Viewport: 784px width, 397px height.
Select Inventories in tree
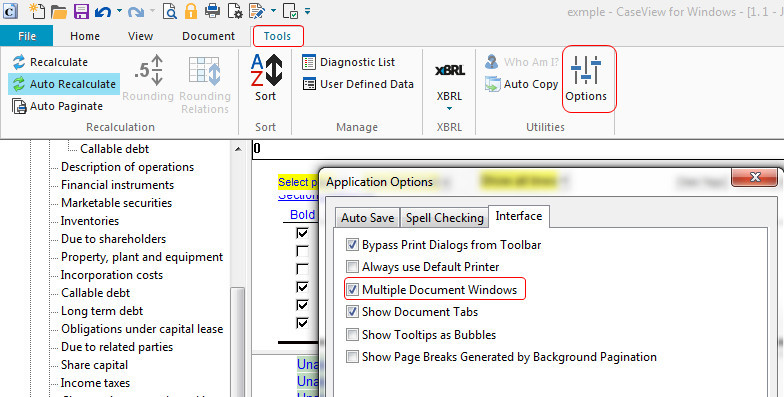pos(90,221)
